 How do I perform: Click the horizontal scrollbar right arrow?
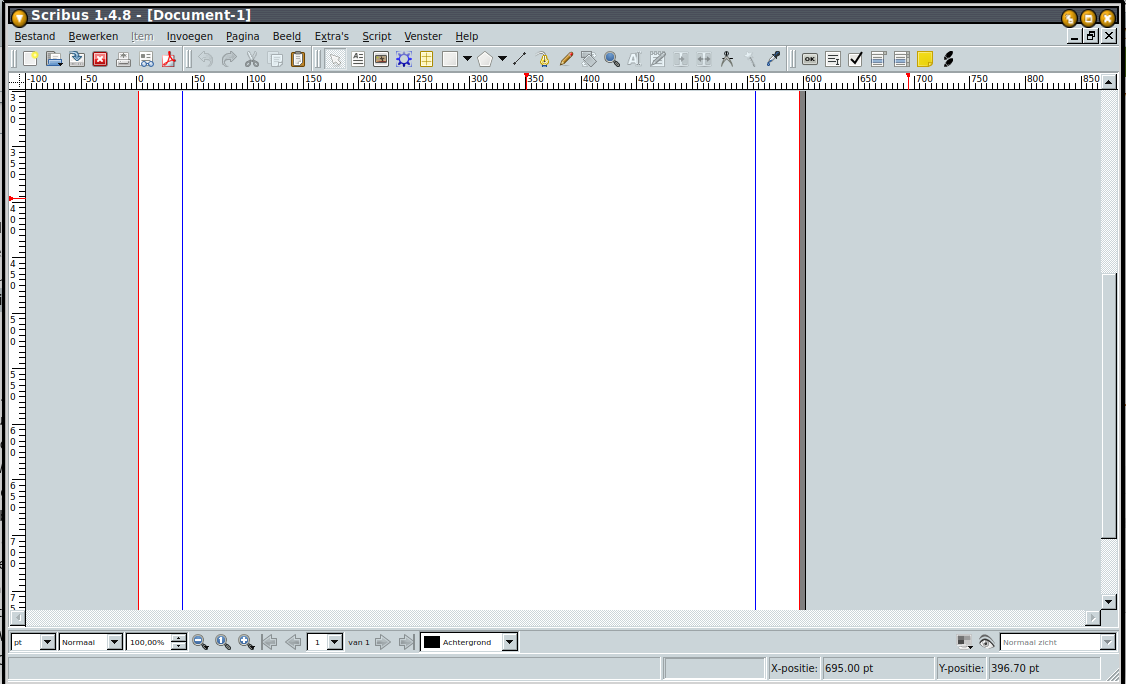click(1093, 617)
